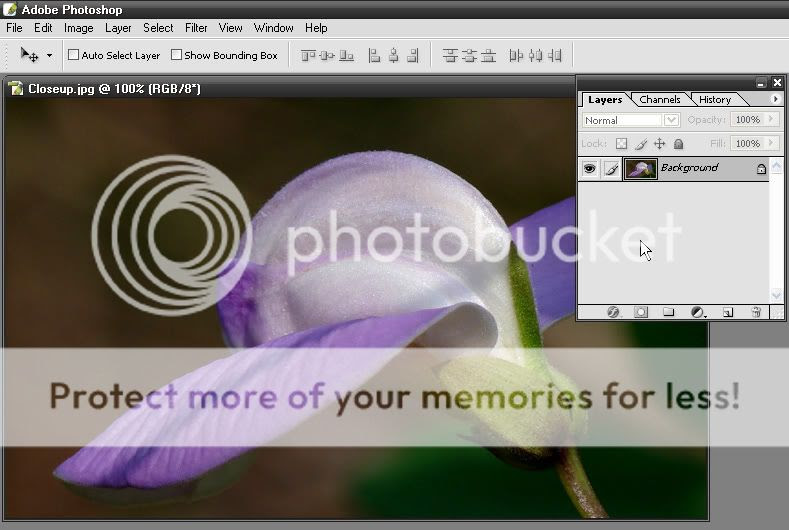Enable the Auto Select Layer checkbox
This screenshot has height=530, width=789.
73,54
